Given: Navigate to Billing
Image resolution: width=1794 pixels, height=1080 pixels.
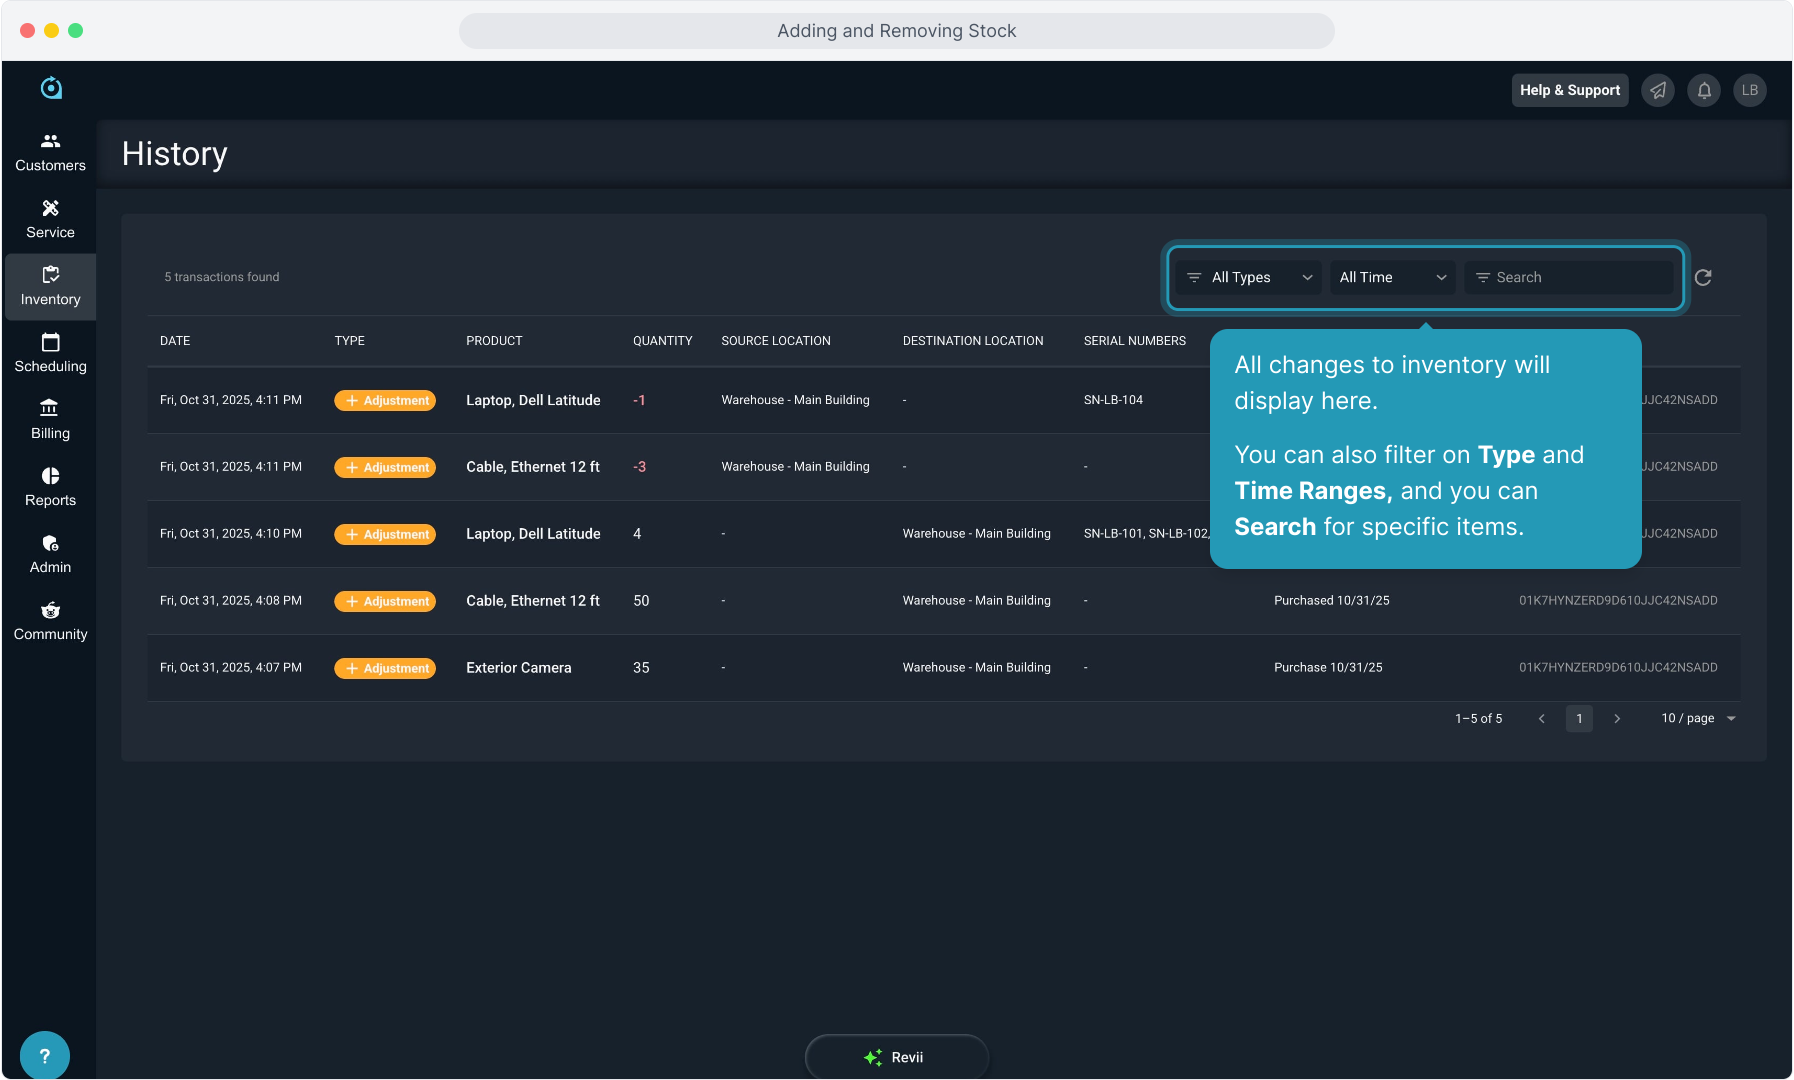Looking at the screenshot, I should point(50,420).
